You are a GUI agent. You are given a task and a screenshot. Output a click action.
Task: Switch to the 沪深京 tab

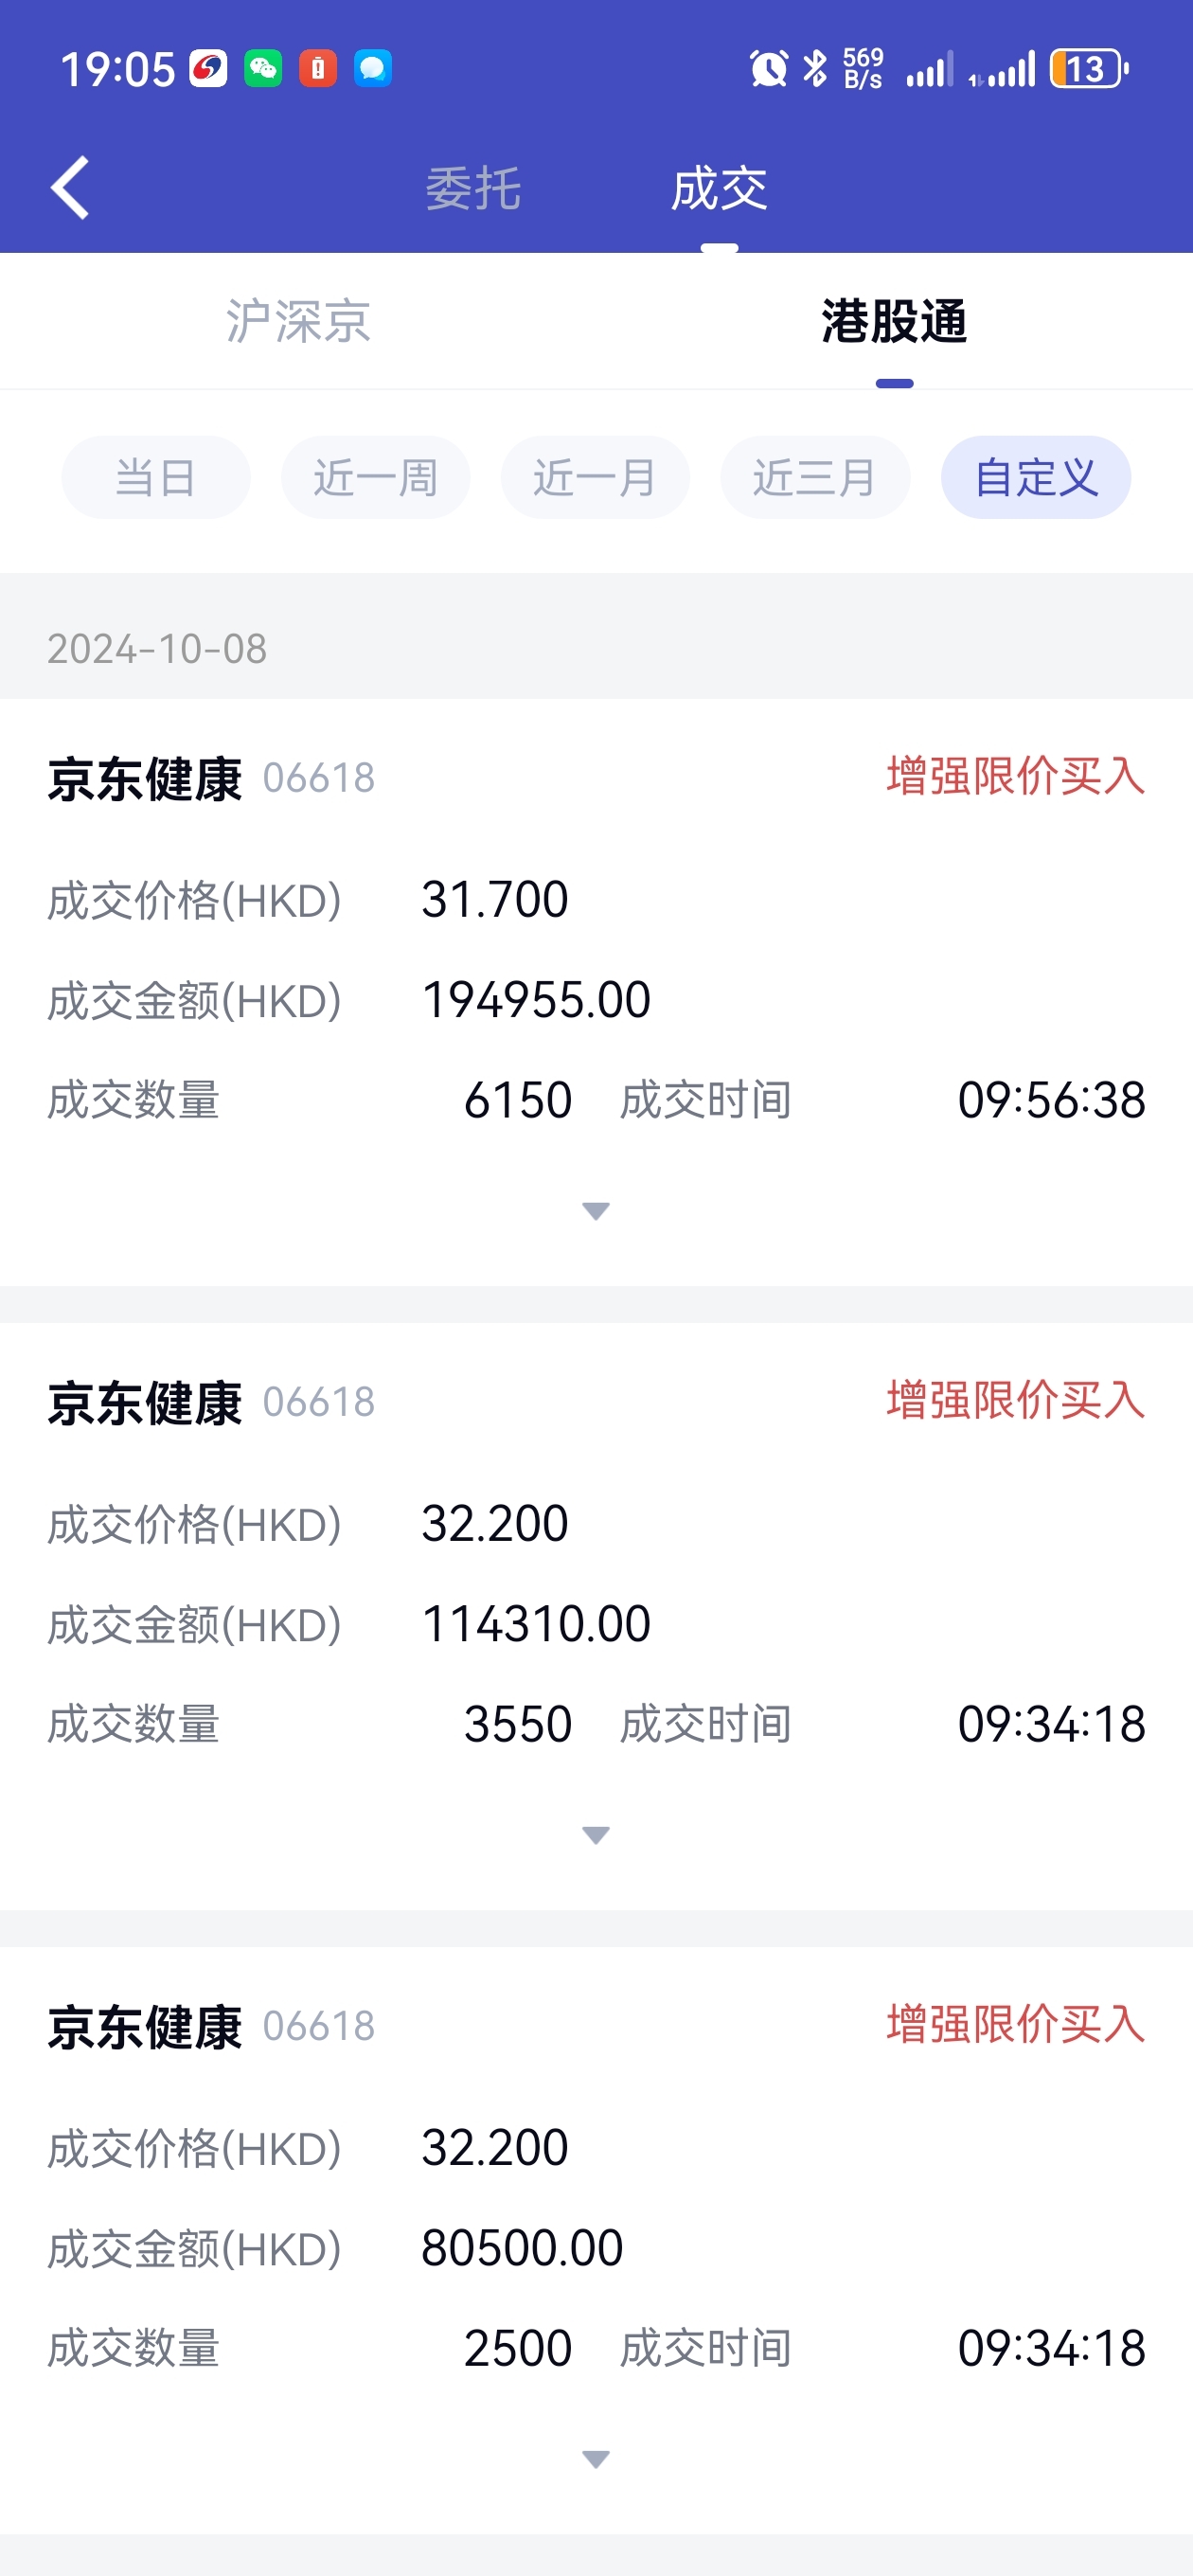coord(298,321)
